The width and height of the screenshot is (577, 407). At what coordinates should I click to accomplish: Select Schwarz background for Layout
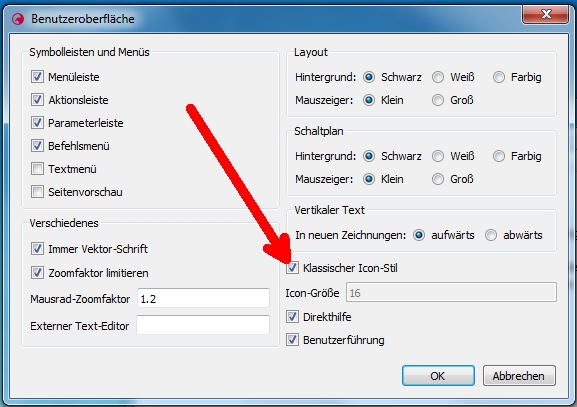369,77
